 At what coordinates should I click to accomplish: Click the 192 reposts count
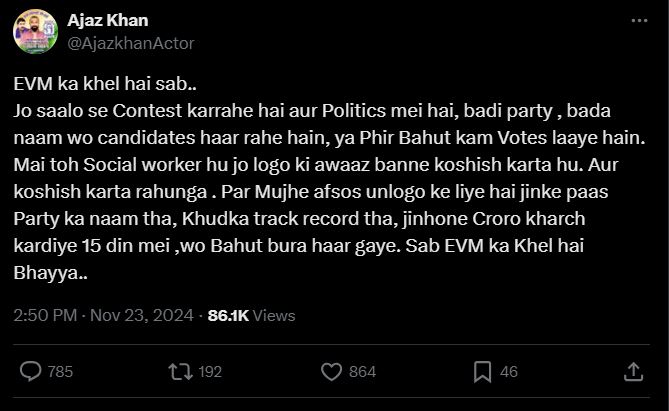pyautogui.click(x=210, y=371)
